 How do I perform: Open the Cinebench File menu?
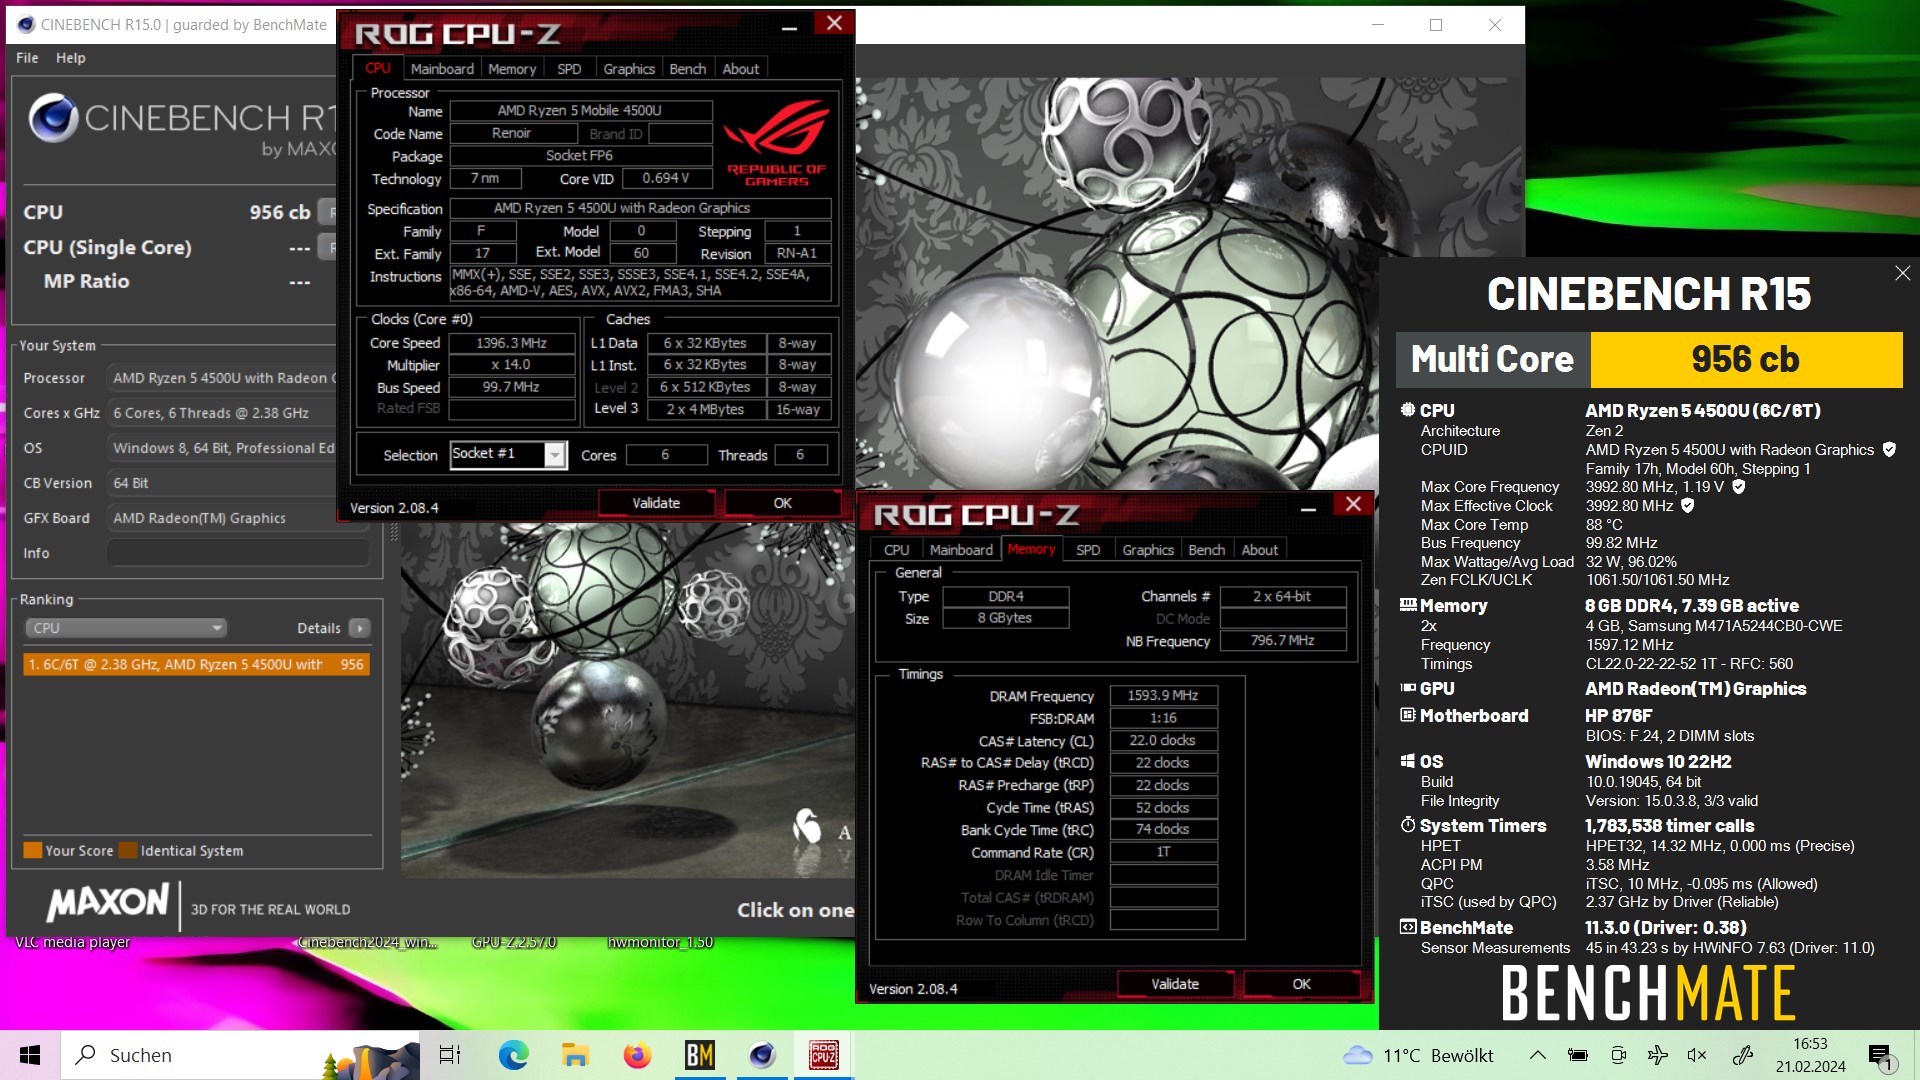click(27, 58)
